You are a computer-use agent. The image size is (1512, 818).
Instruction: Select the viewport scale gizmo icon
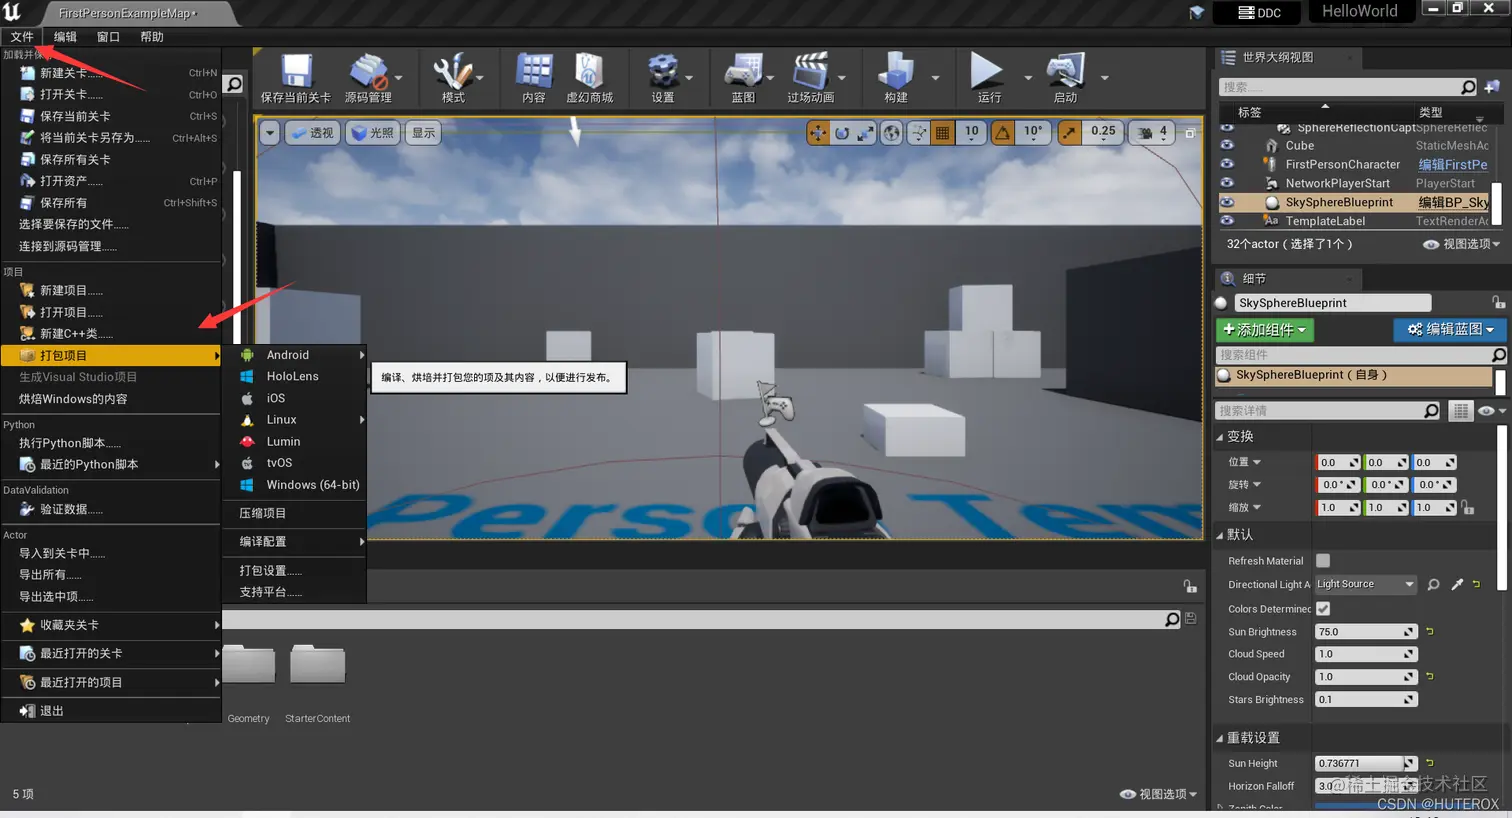pyautogui.click(x=865, y=133)
